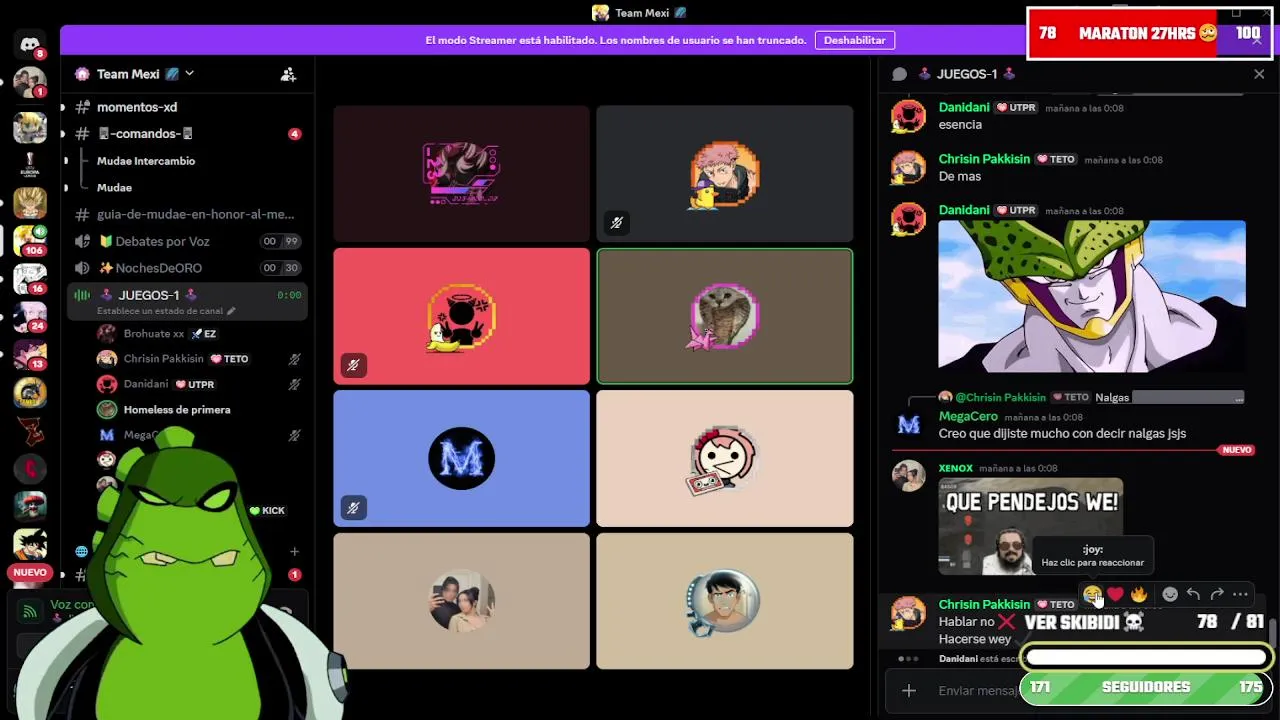React with the joy emoji

pos(1092,594)
